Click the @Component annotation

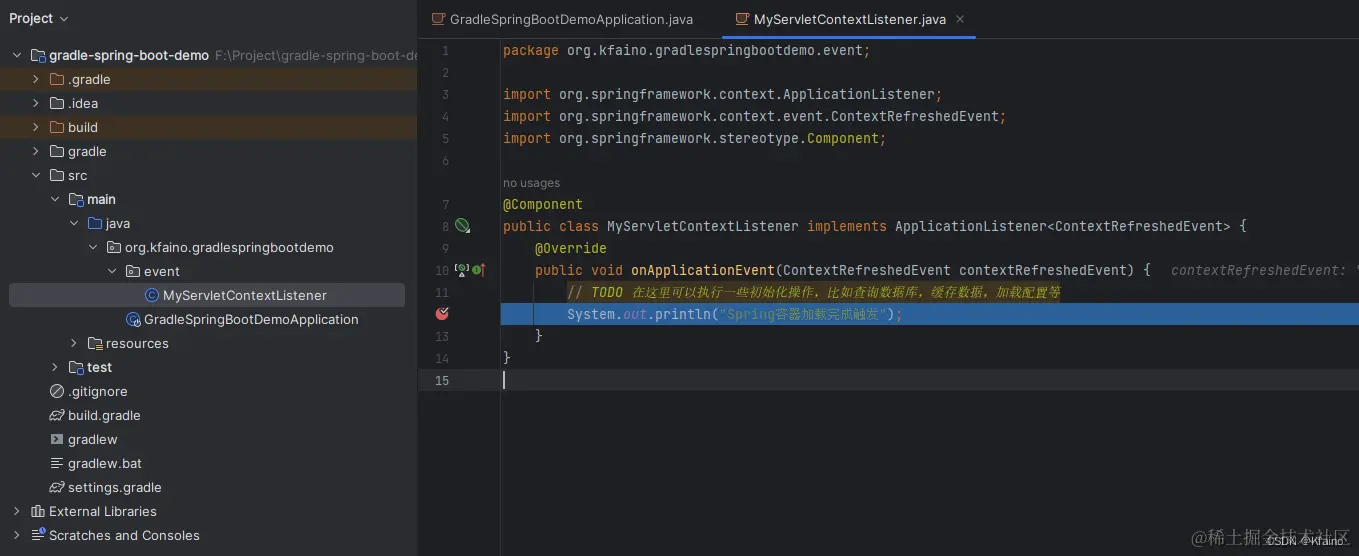coord(542,204)
